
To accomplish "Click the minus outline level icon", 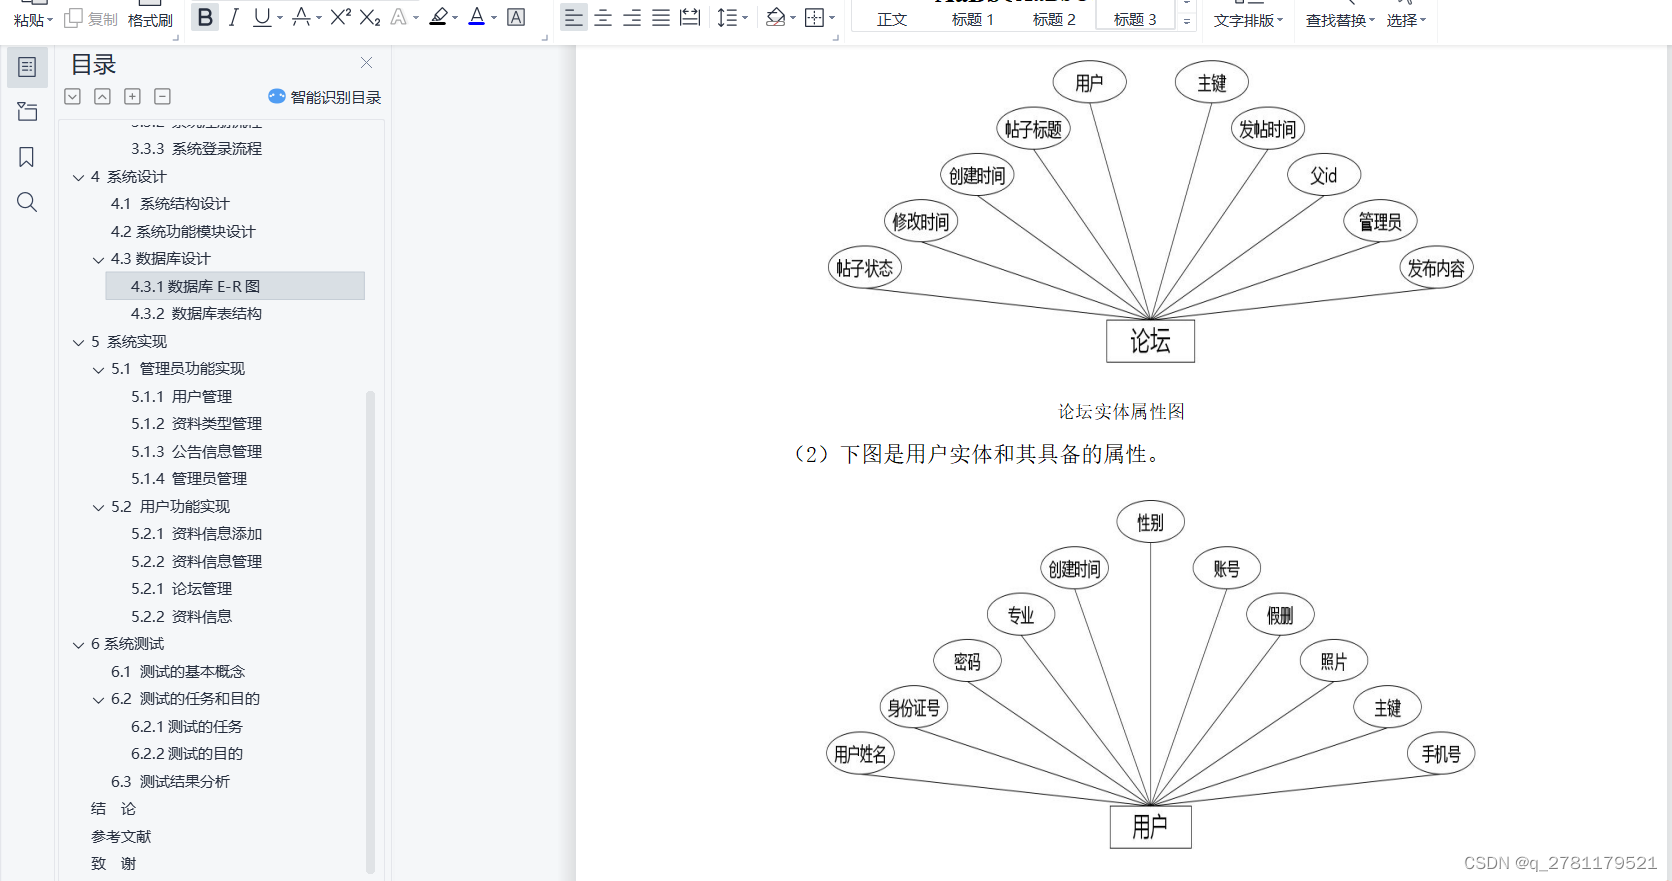I will pyautogui.click(x=163, y=96).
